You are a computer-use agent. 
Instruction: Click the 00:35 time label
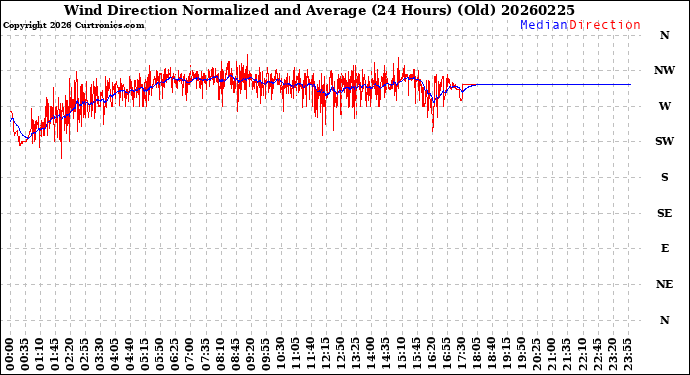pos(25,354)
